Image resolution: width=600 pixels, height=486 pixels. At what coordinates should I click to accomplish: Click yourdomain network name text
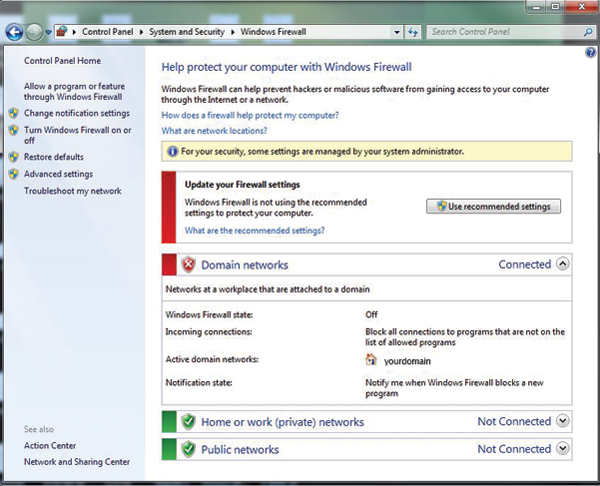[407, 361]
